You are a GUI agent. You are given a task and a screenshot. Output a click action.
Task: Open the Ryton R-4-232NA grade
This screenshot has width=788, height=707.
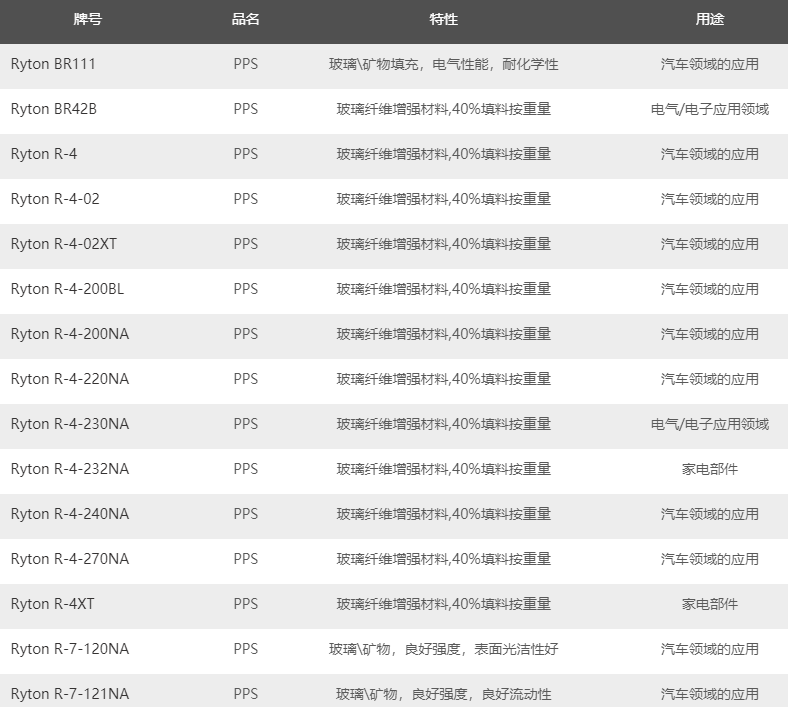[69, 469]
